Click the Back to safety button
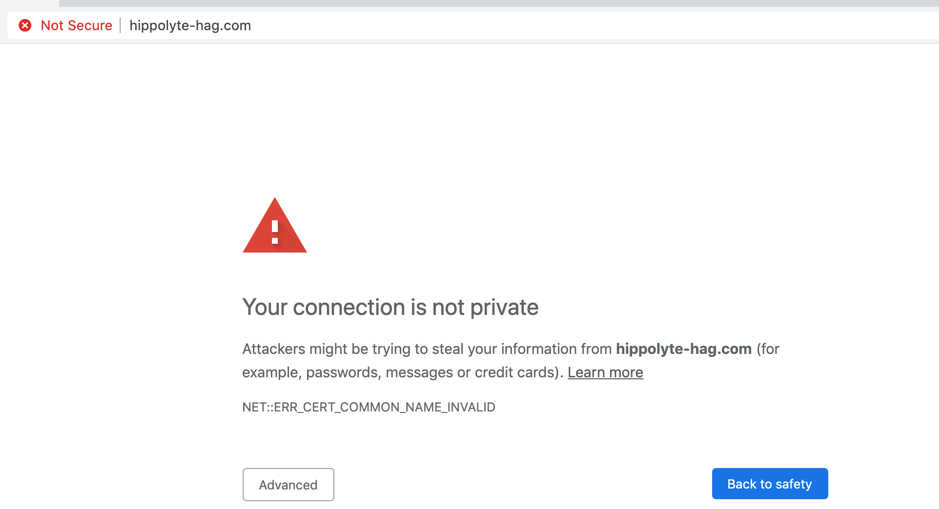Screen dimensions: 939x509 click(769, 484)
